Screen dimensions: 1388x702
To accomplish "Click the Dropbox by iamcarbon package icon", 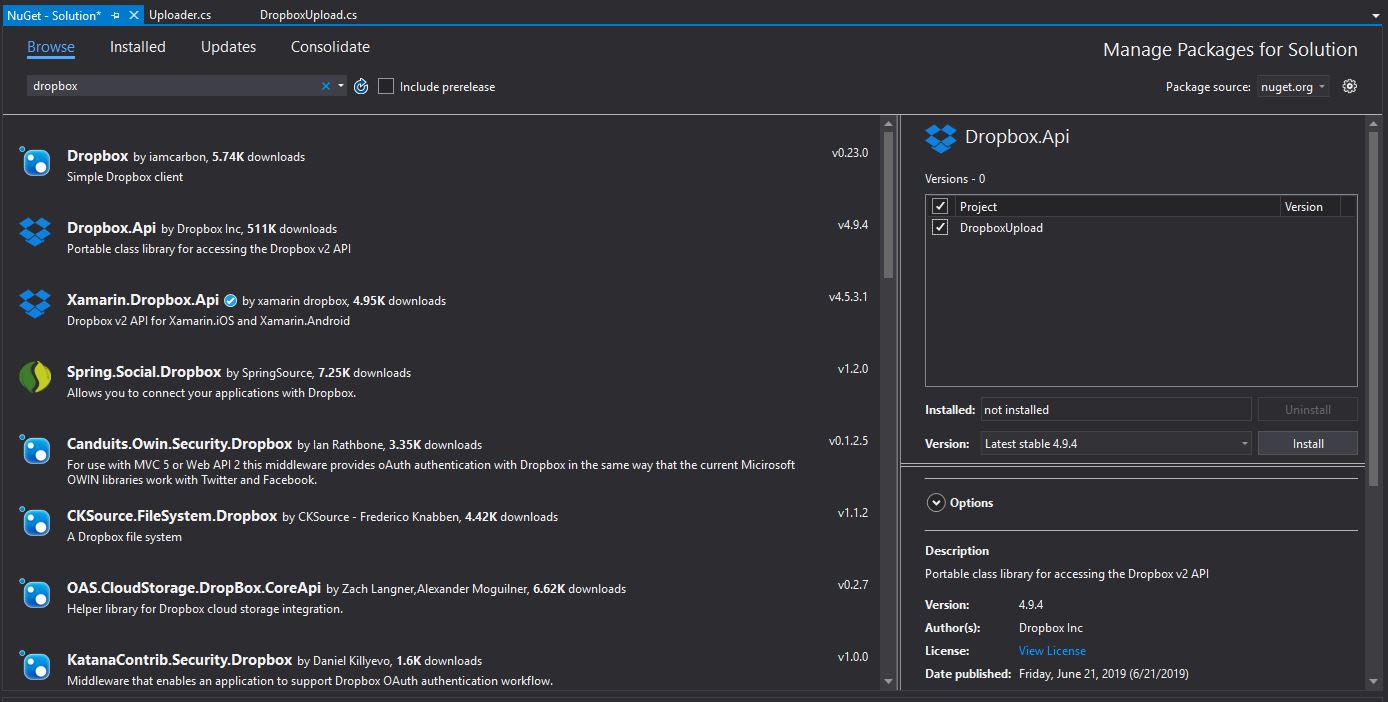I will (x=35, y=161).
